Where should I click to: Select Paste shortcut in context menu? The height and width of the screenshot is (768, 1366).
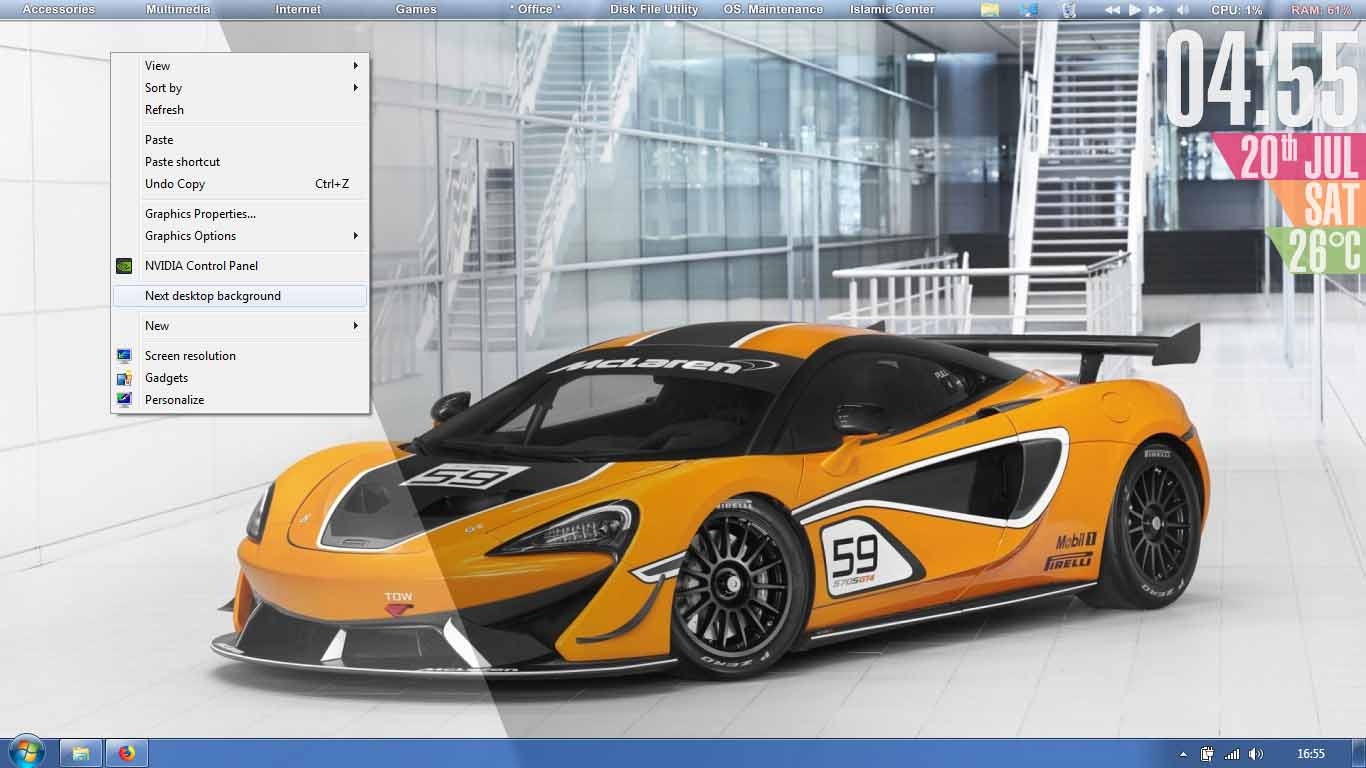[240, 162]
